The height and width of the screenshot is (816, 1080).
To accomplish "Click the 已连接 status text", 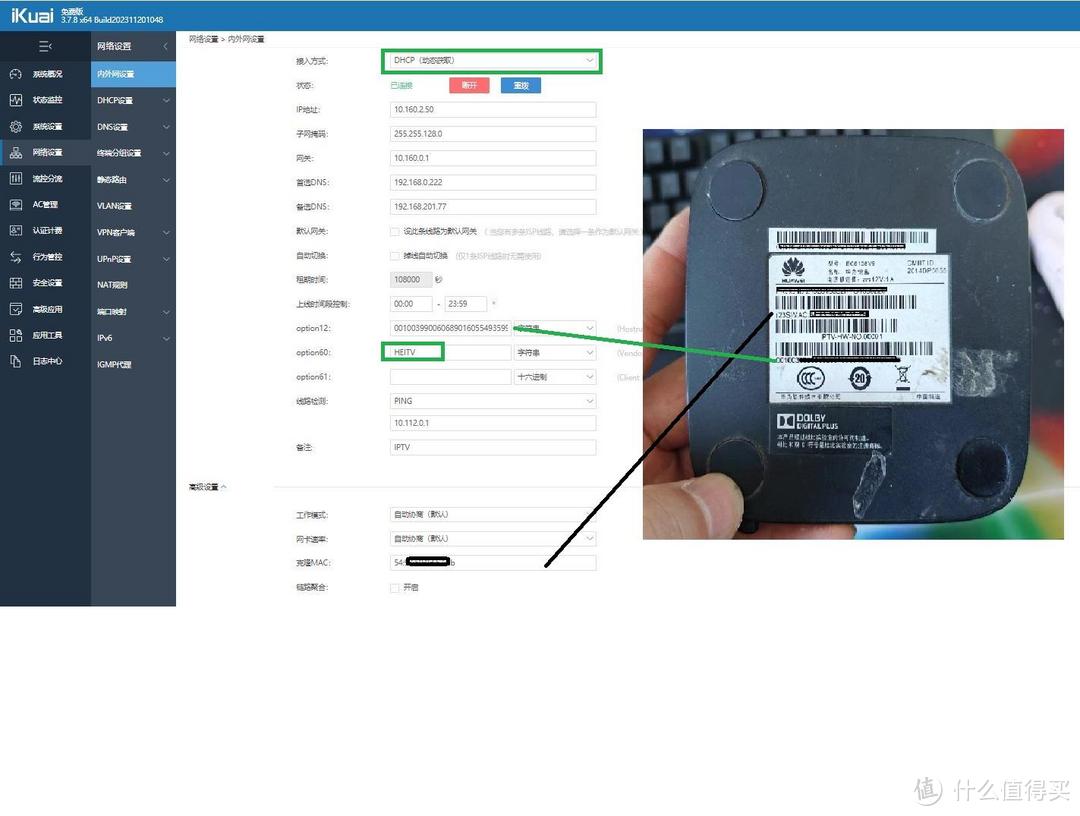I will pyautogui.click(x=401, y=85).
